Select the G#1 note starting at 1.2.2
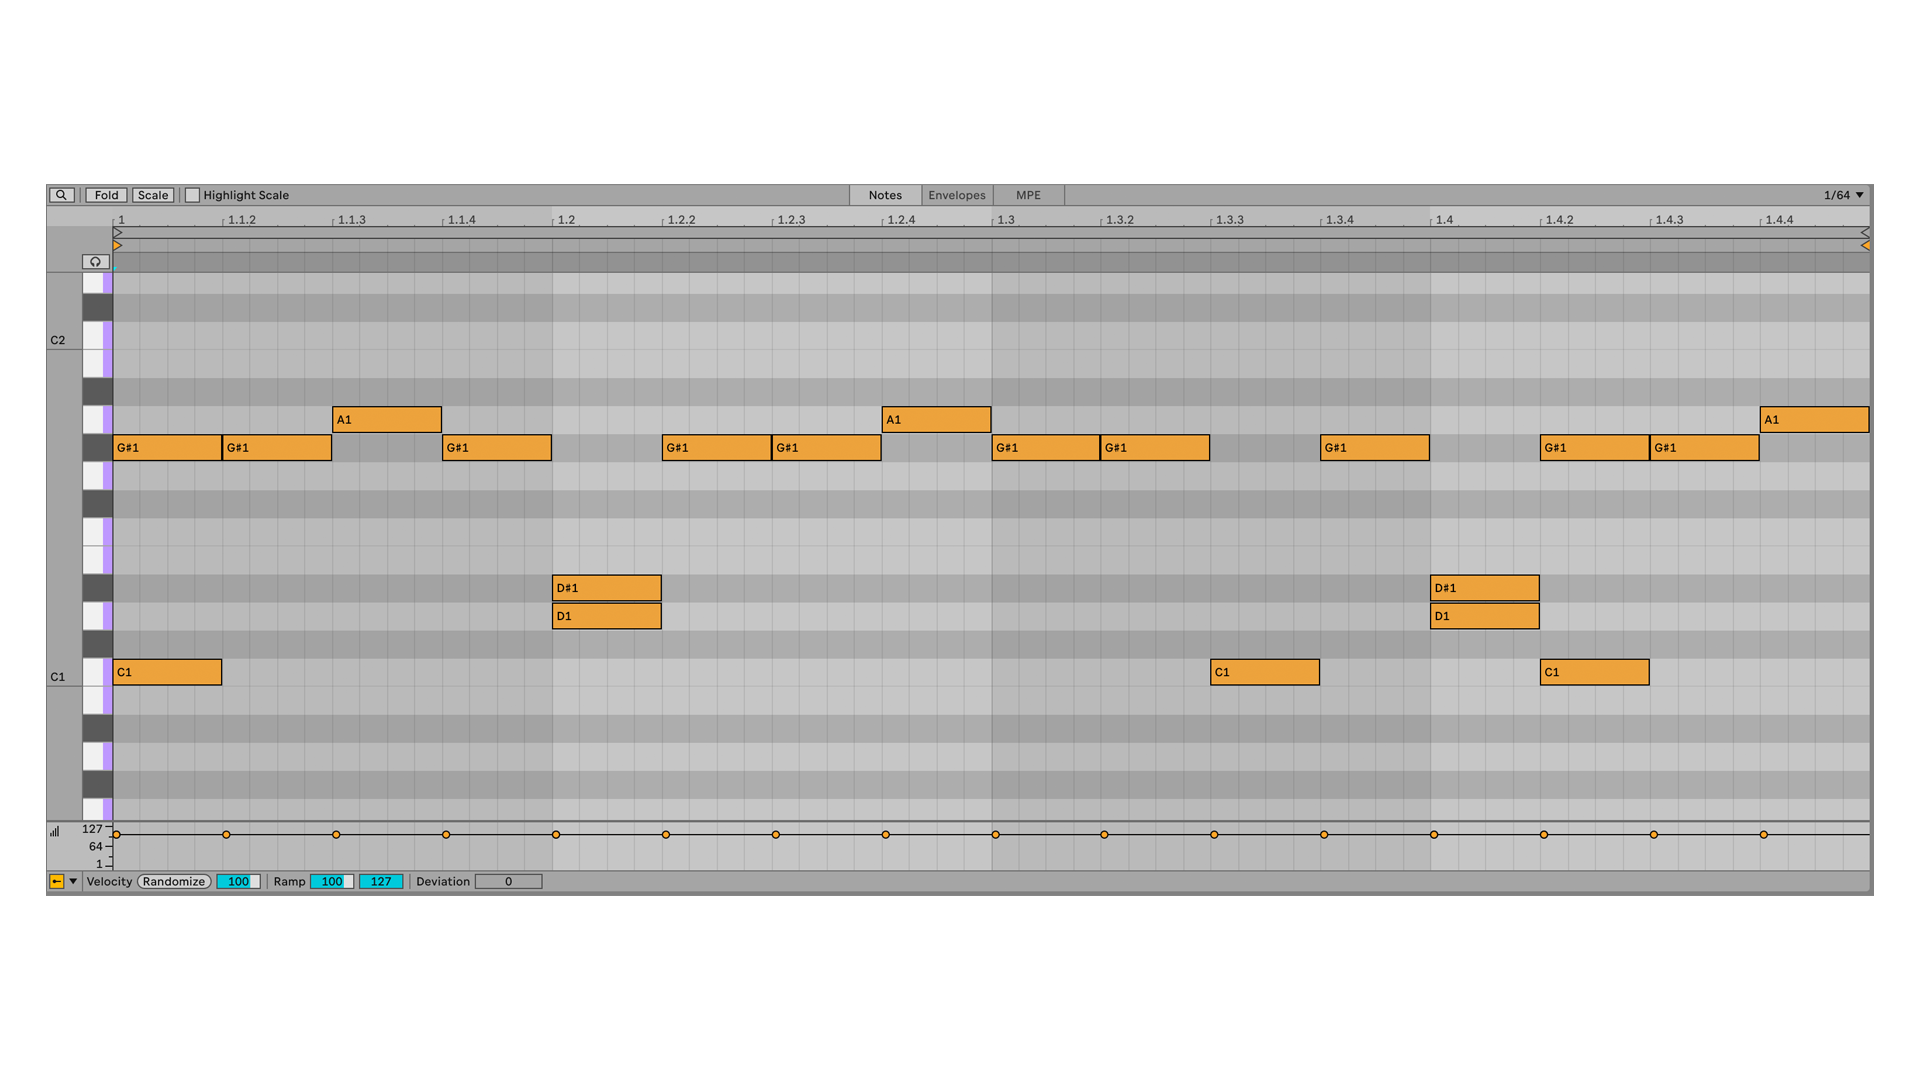This screenshot has height=1080, width=1920. click(x=717, y=447)
